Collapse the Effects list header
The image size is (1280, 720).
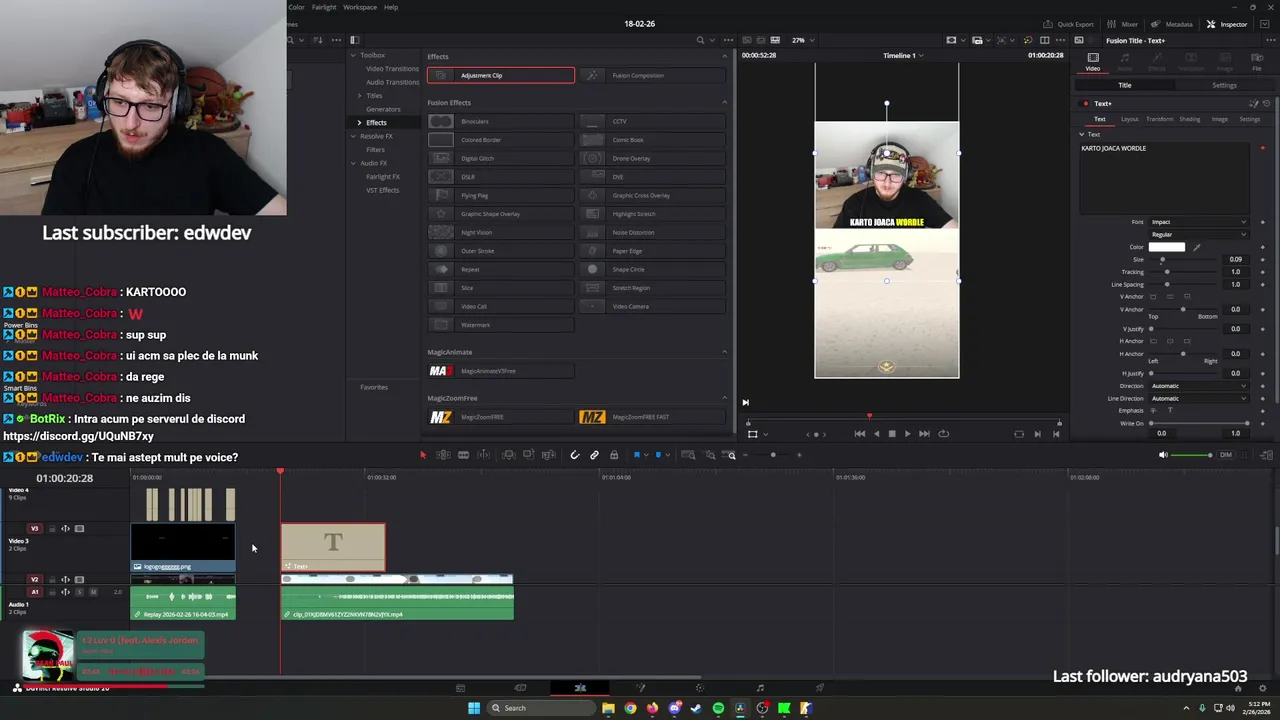click(724, 56)
